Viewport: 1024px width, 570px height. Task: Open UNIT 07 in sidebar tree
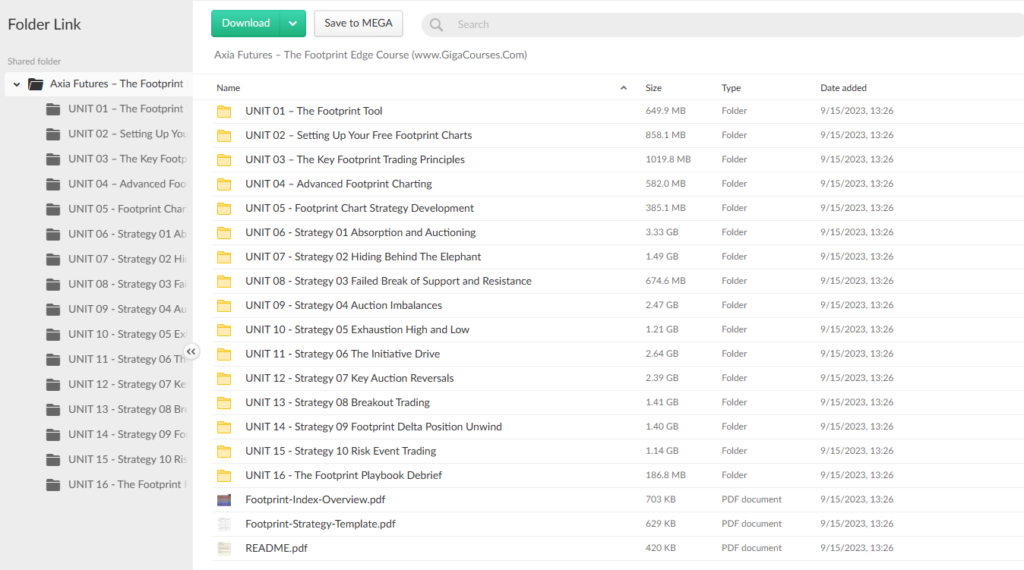click(118, 259)
